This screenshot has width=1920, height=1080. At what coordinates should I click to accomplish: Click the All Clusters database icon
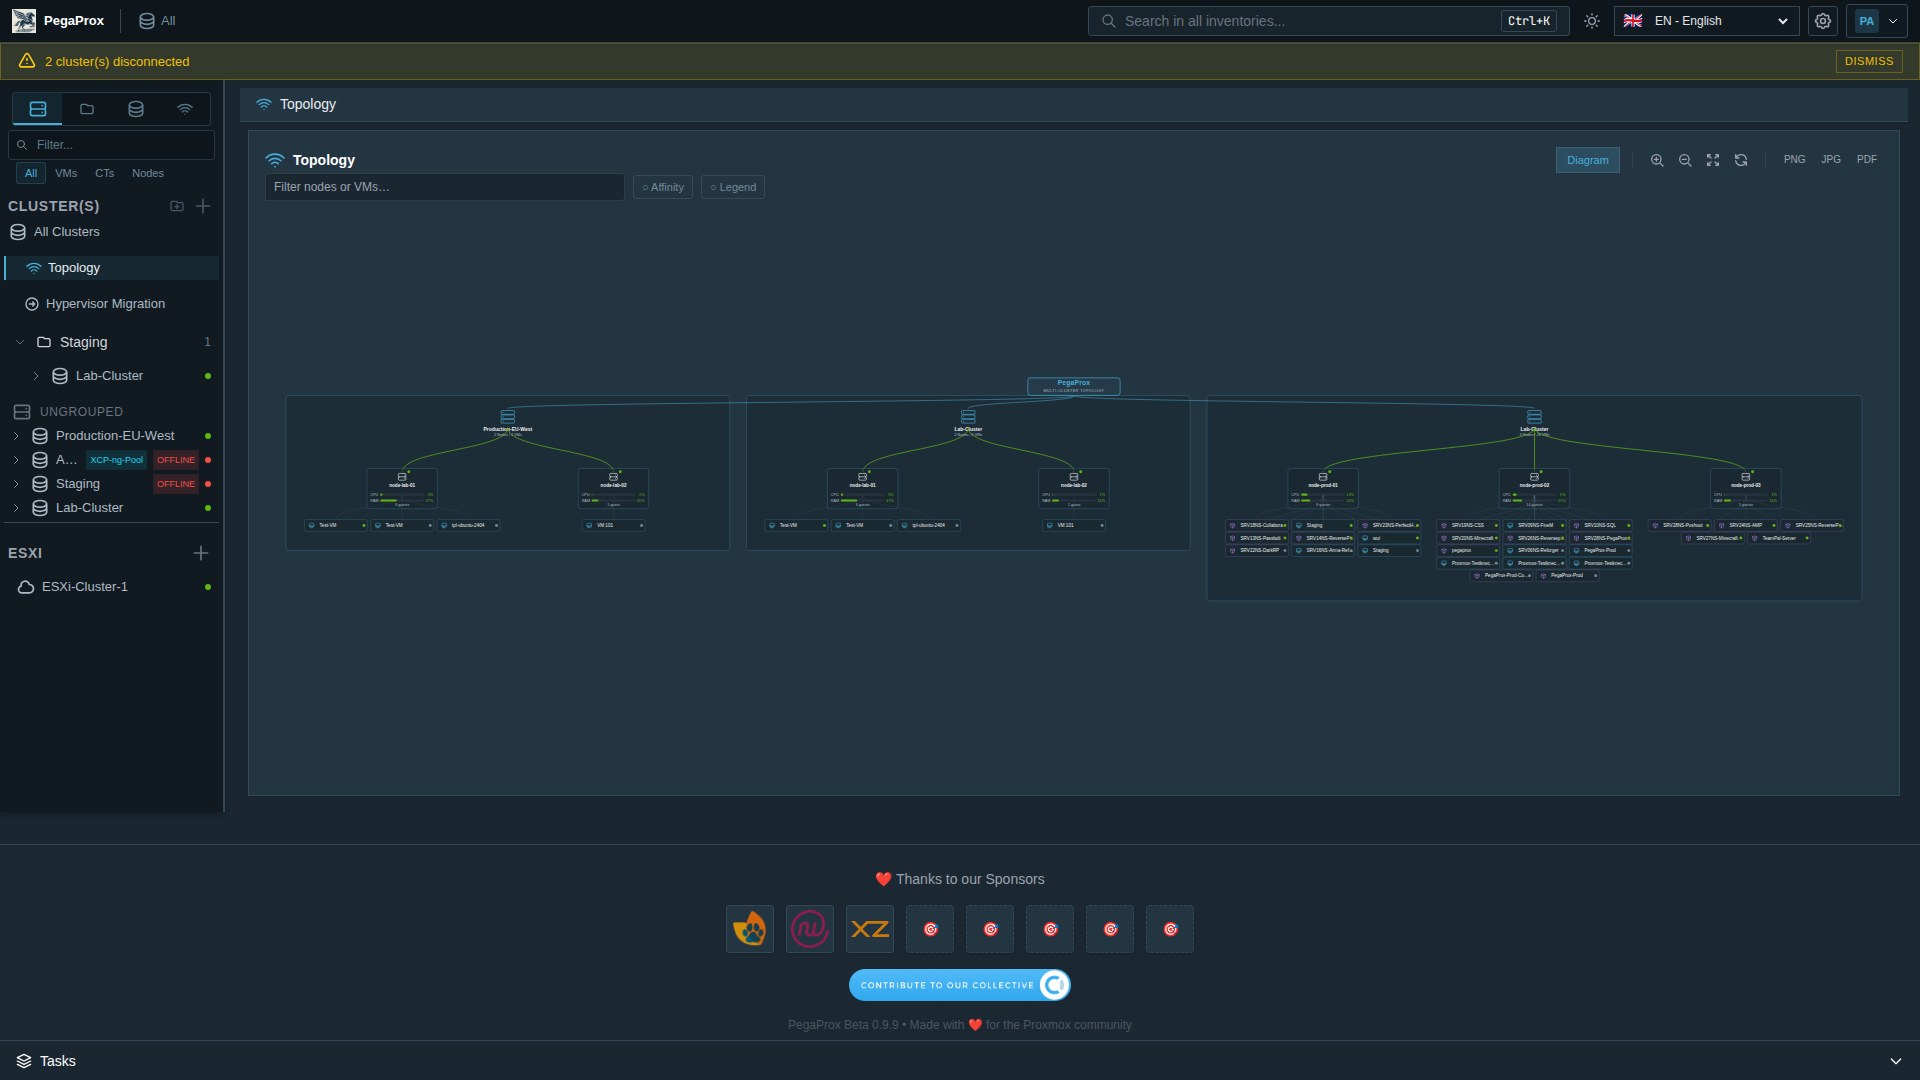(x=18, y=232)
